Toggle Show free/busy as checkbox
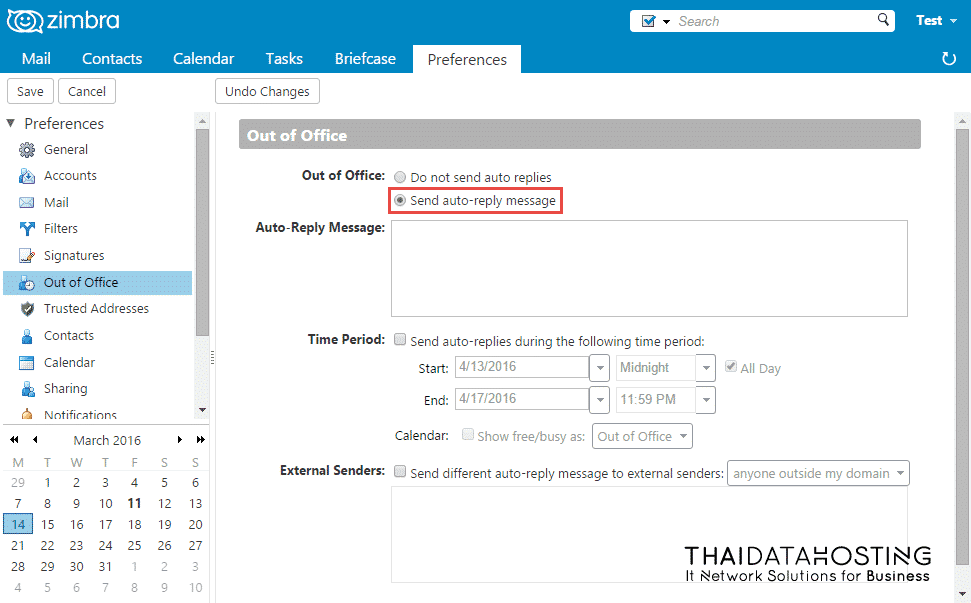The image size is (971, 603). point(468,435)
